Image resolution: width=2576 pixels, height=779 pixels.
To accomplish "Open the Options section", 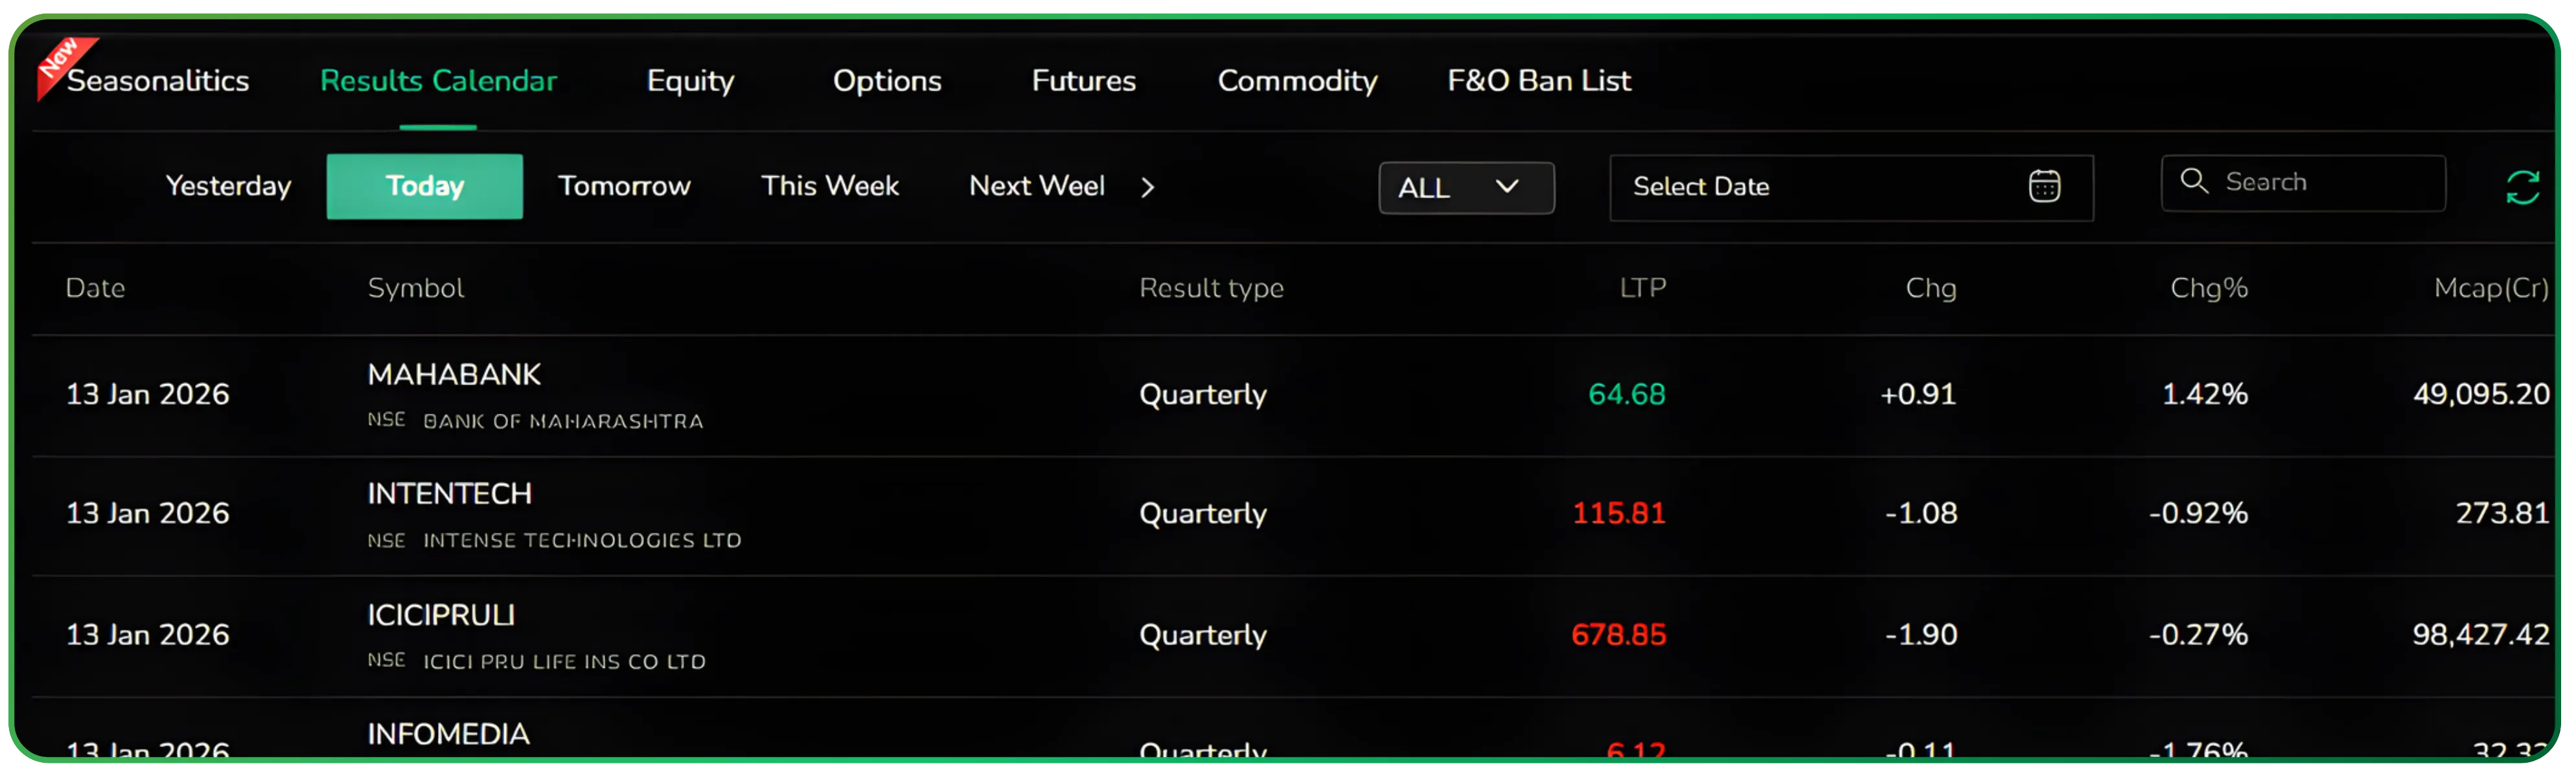I will coord(886,82).
